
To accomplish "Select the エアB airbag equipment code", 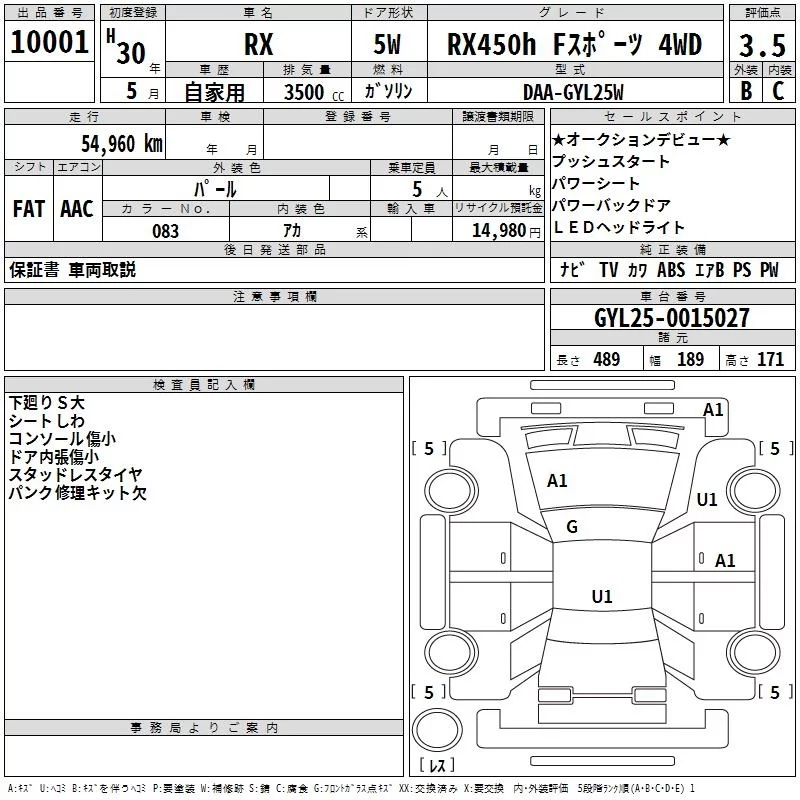I will coord(710,269).
